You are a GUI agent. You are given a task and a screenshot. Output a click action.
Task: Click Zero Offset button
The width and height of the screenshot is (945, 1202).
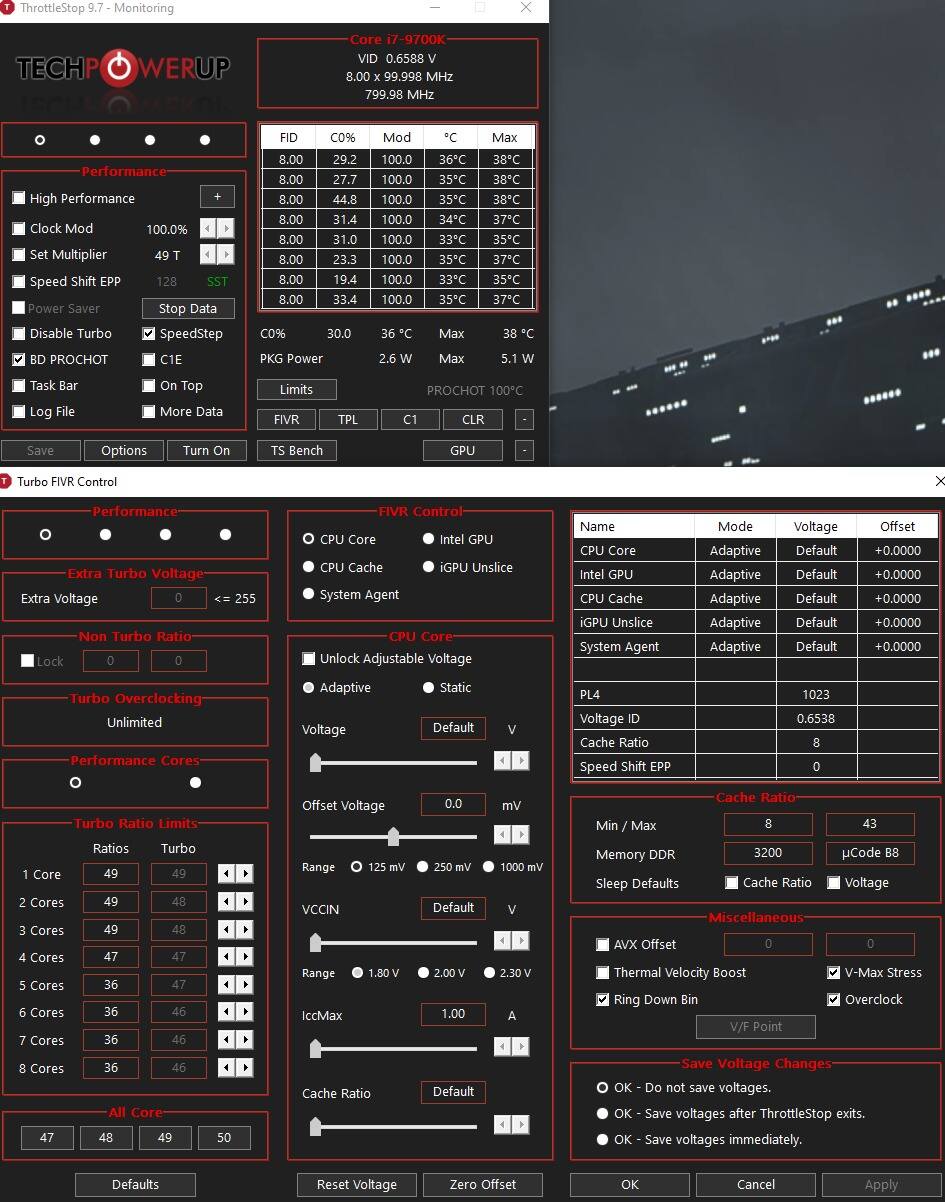coord(483,1184)
